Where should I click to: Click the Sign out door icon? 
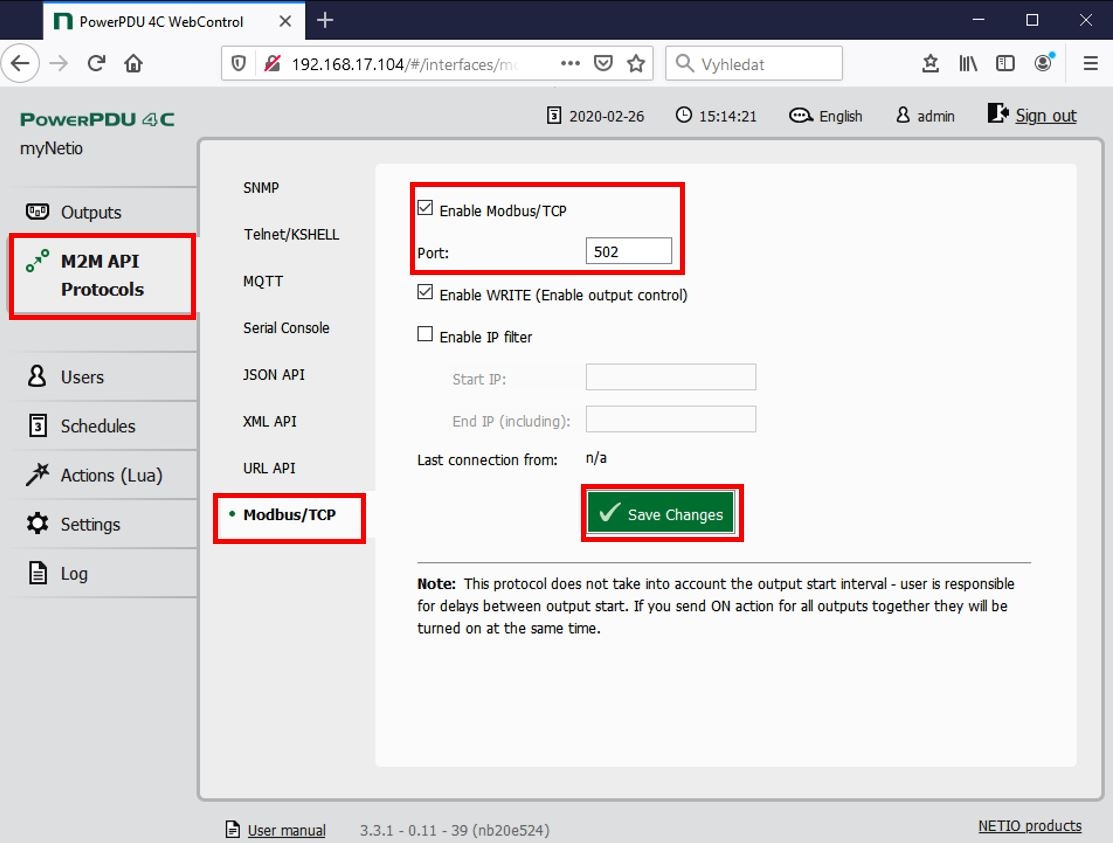(998, 113)
